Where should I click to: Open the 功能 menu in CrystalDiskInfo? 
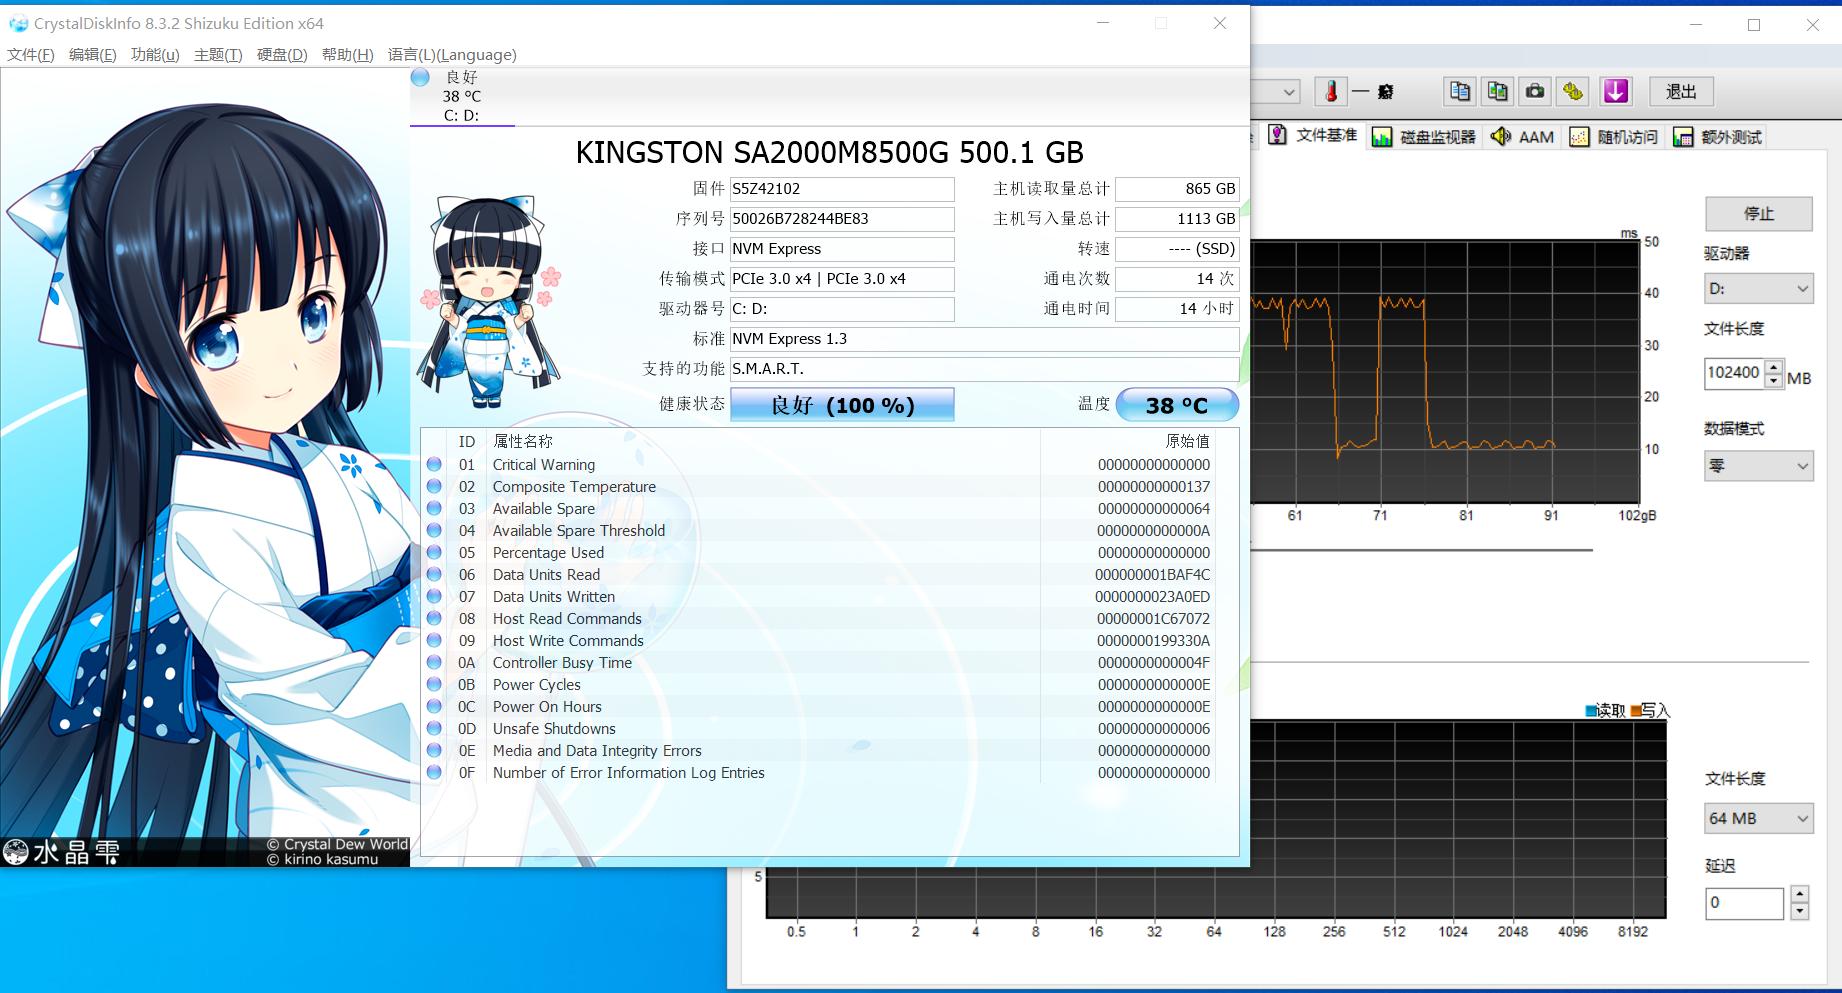pos(155,55)
